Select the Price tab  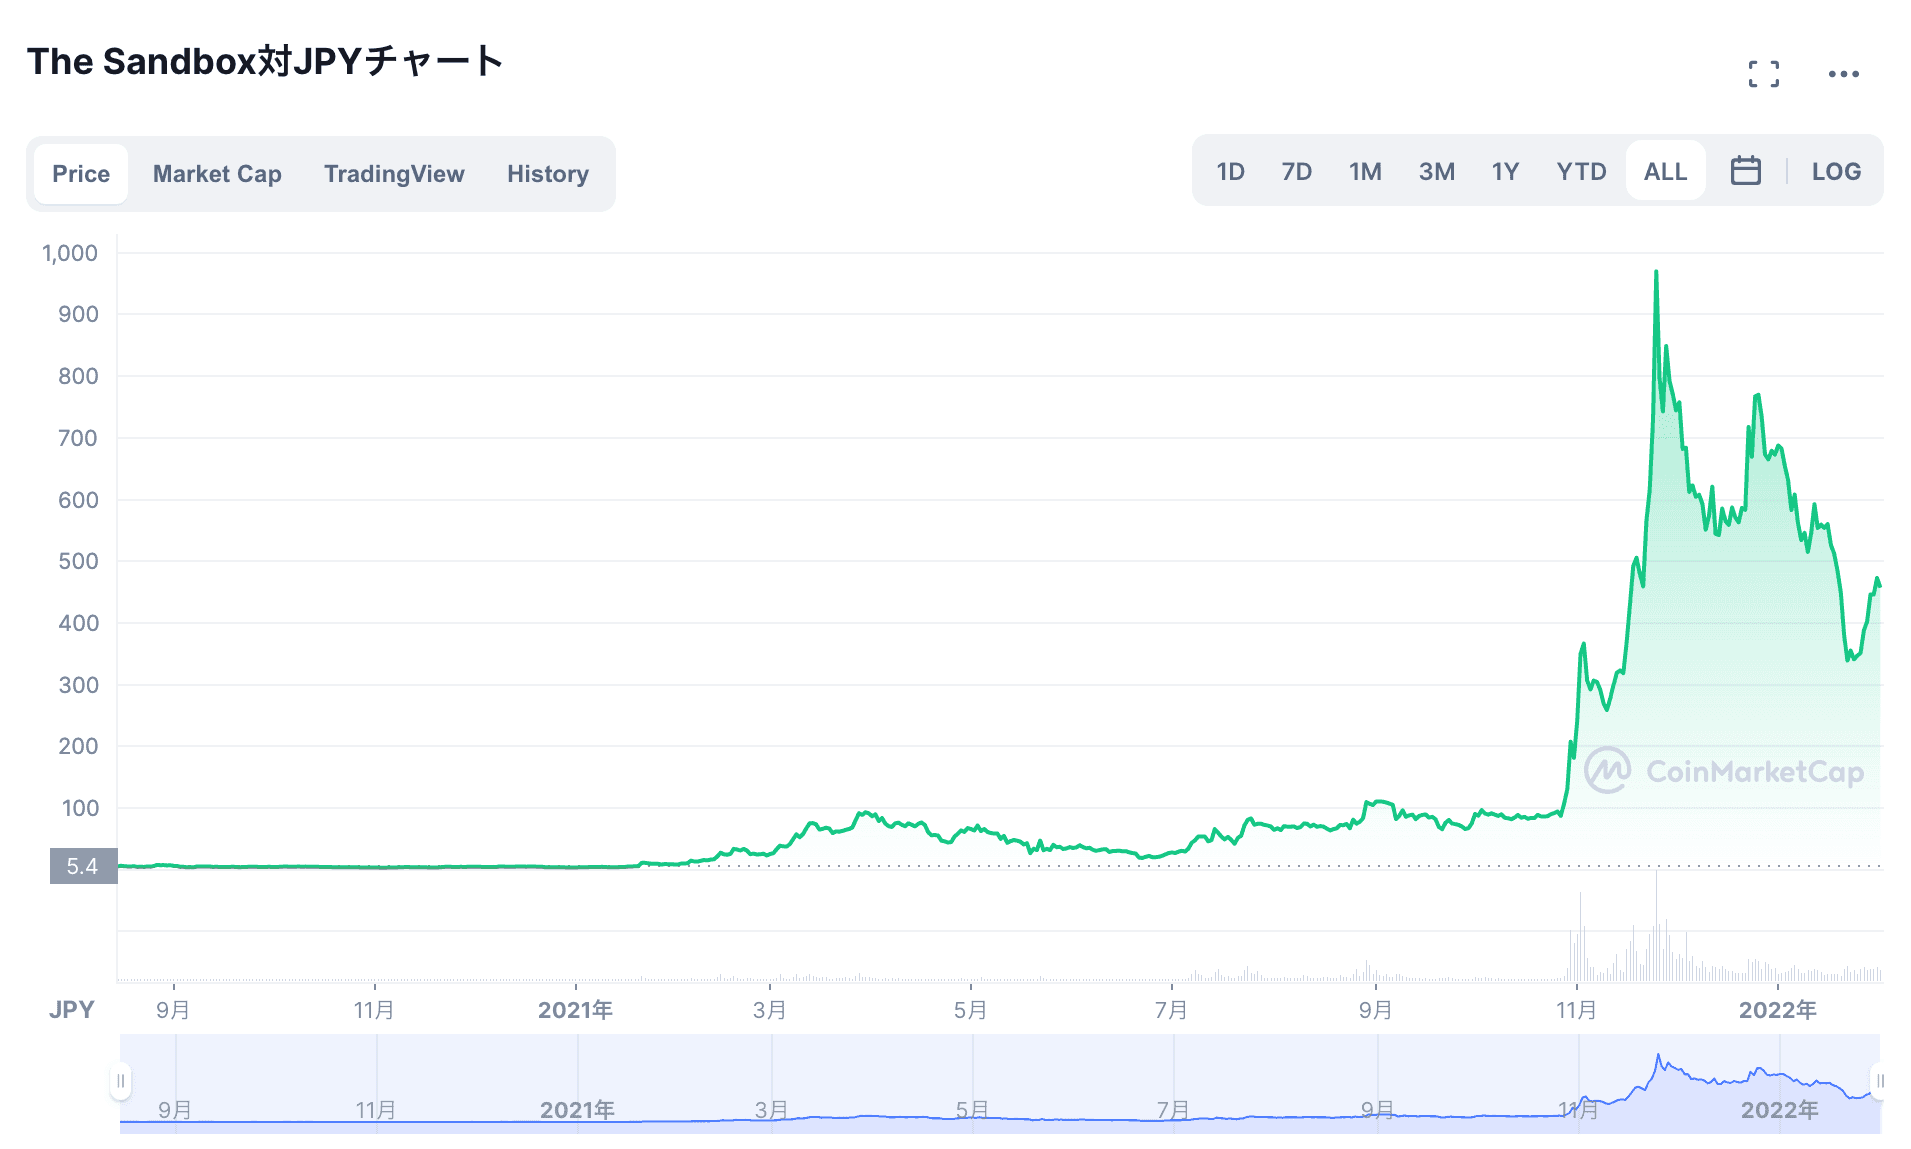(81, 174)
